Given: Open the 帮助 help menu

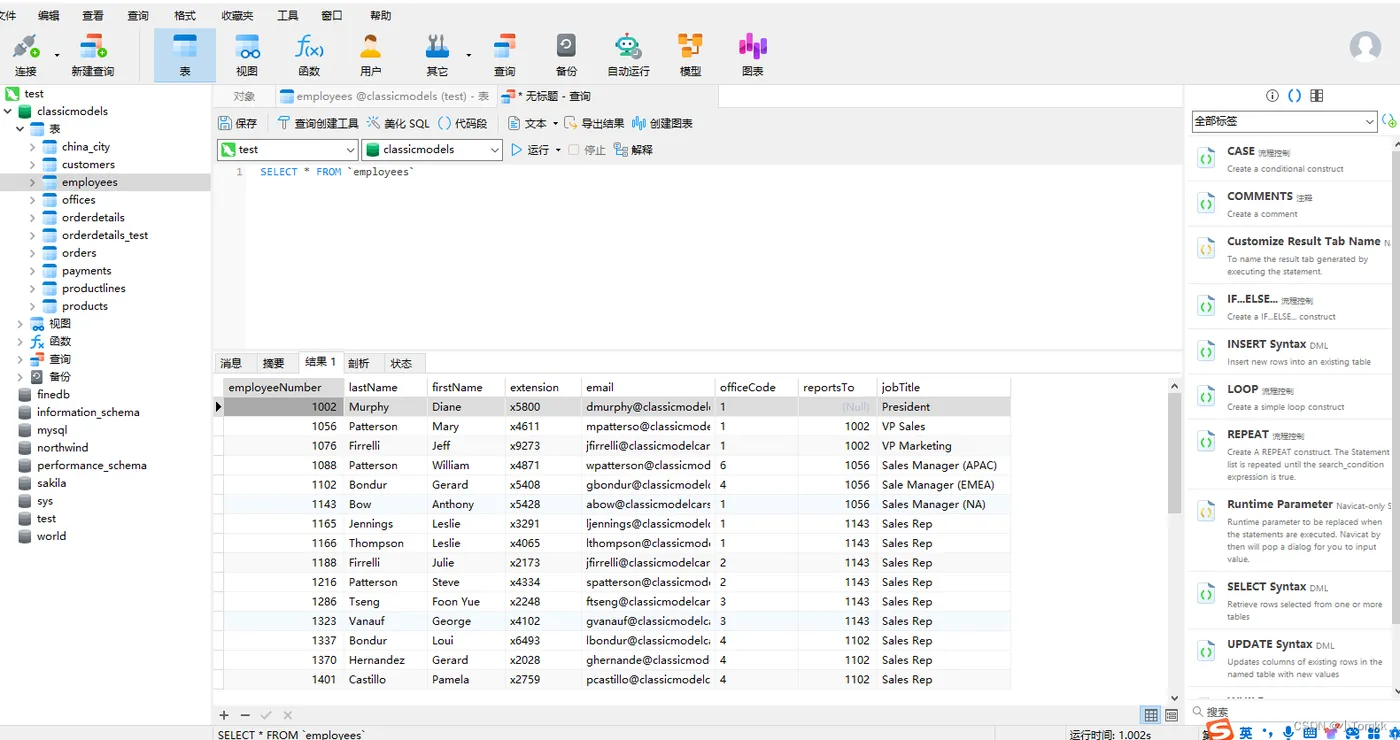Looking at the screenshot, I should pyautogui.click(x=380, y=15).
